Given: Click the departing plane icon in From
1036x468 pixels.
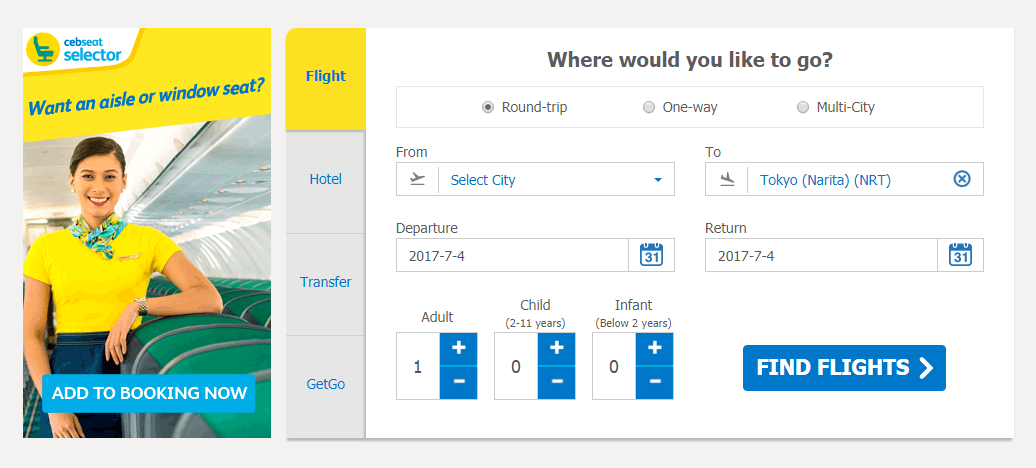Looking at the screenshot, I should click(x=417, y=180).
